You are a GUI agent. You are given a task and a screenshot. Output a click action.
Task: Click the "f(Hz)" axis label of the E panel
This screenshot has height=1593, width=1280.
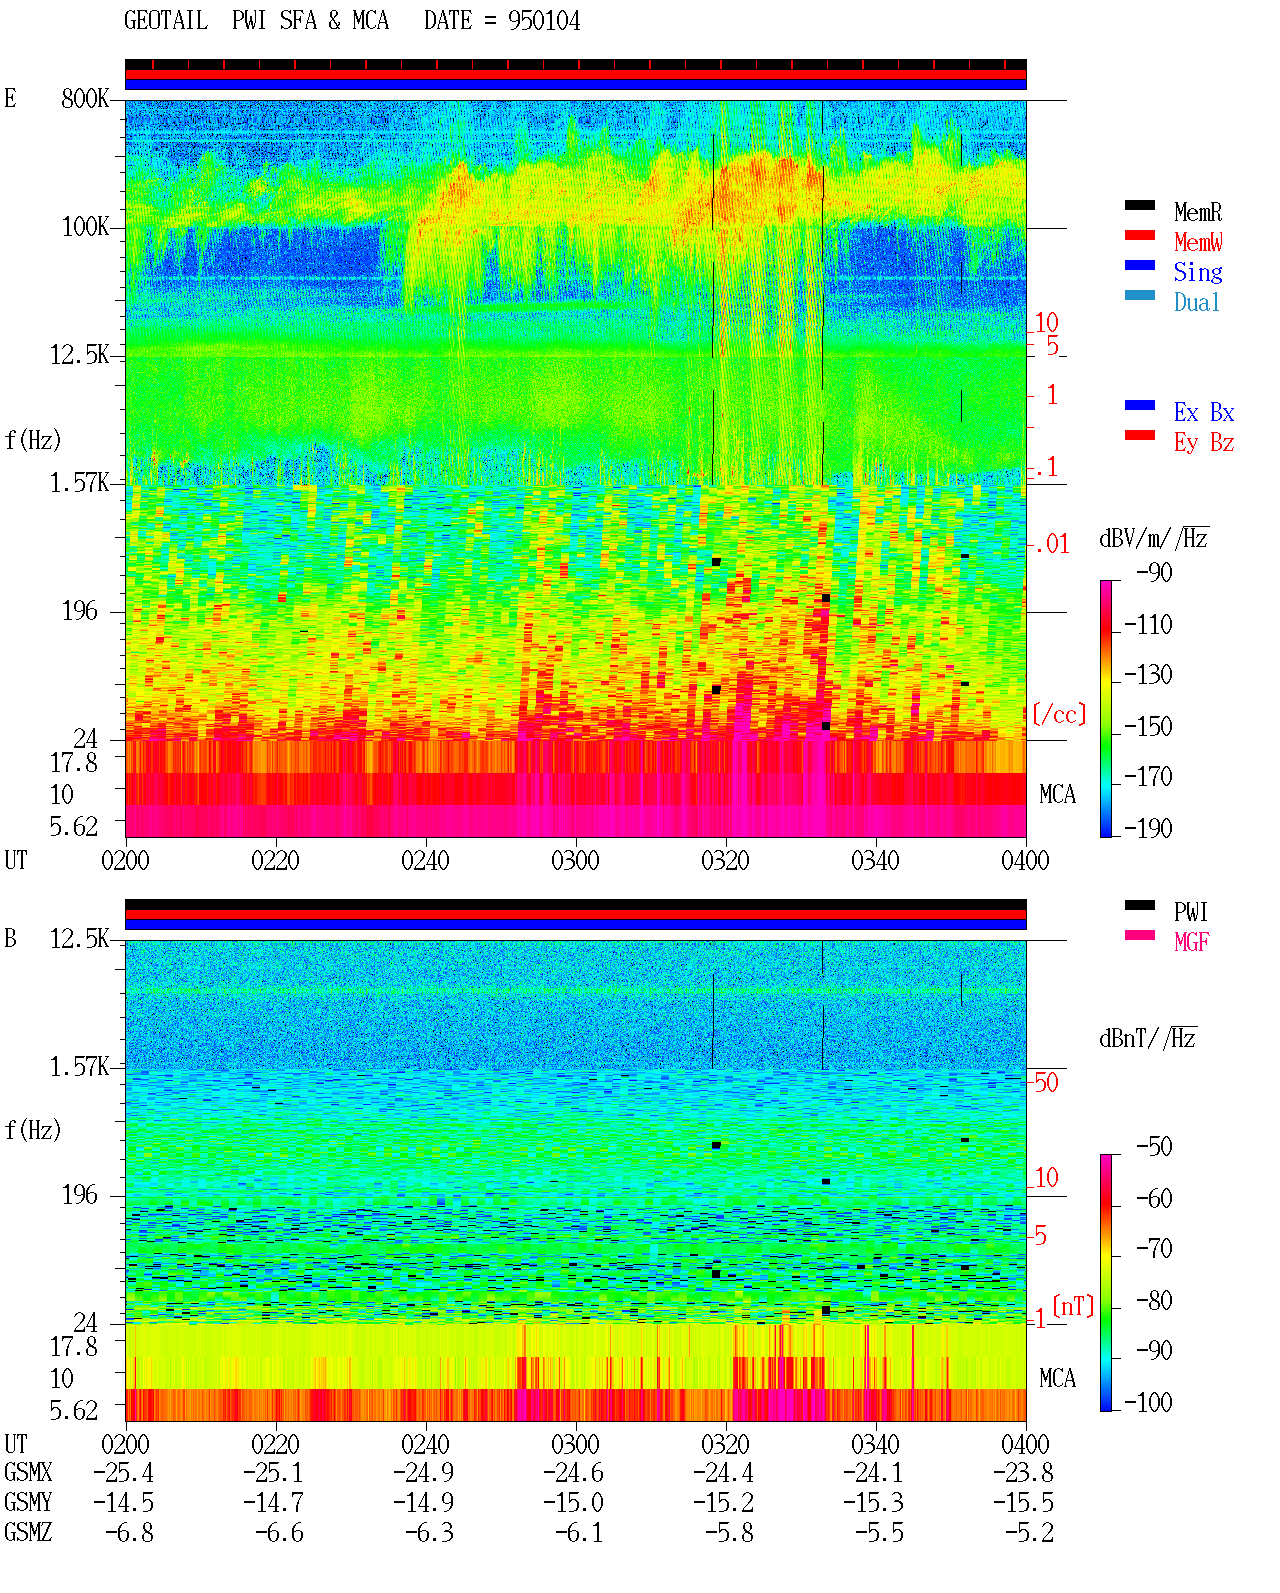[33, 440]
